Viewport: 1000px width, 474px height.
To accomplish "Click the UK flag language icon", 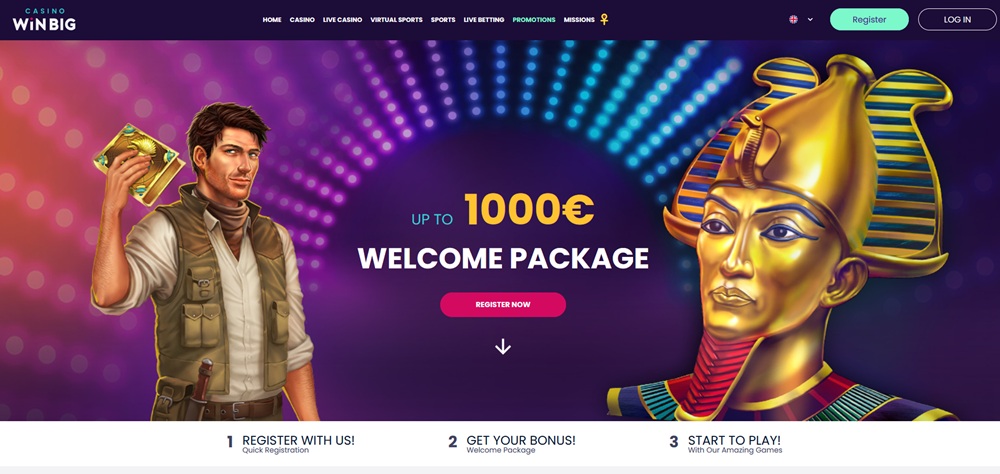I will coord(793,20).
